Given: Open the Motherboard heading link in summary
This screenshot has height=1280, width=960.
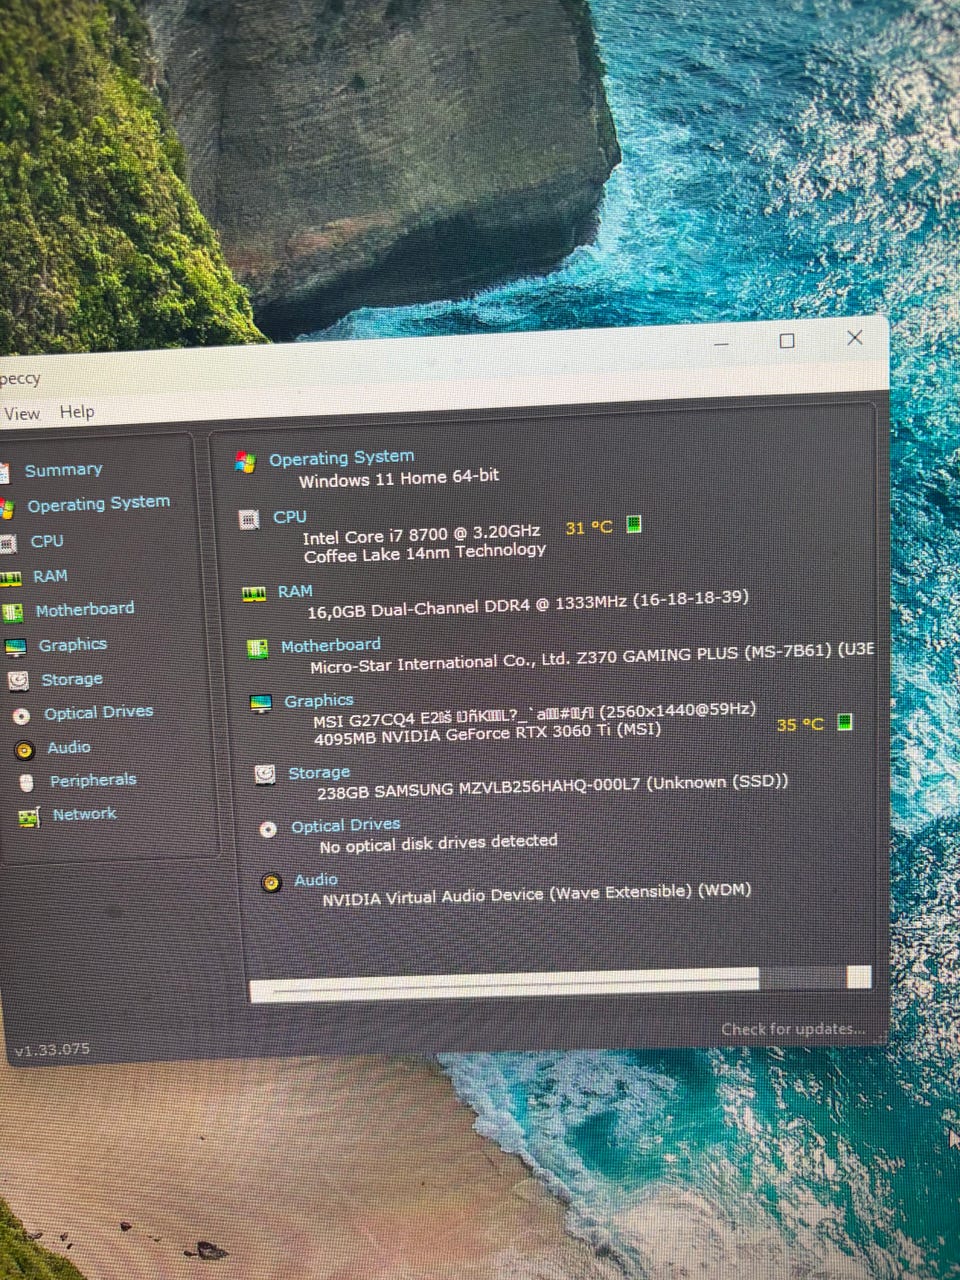Looking at the screenshot, I should tap(331, 646).
